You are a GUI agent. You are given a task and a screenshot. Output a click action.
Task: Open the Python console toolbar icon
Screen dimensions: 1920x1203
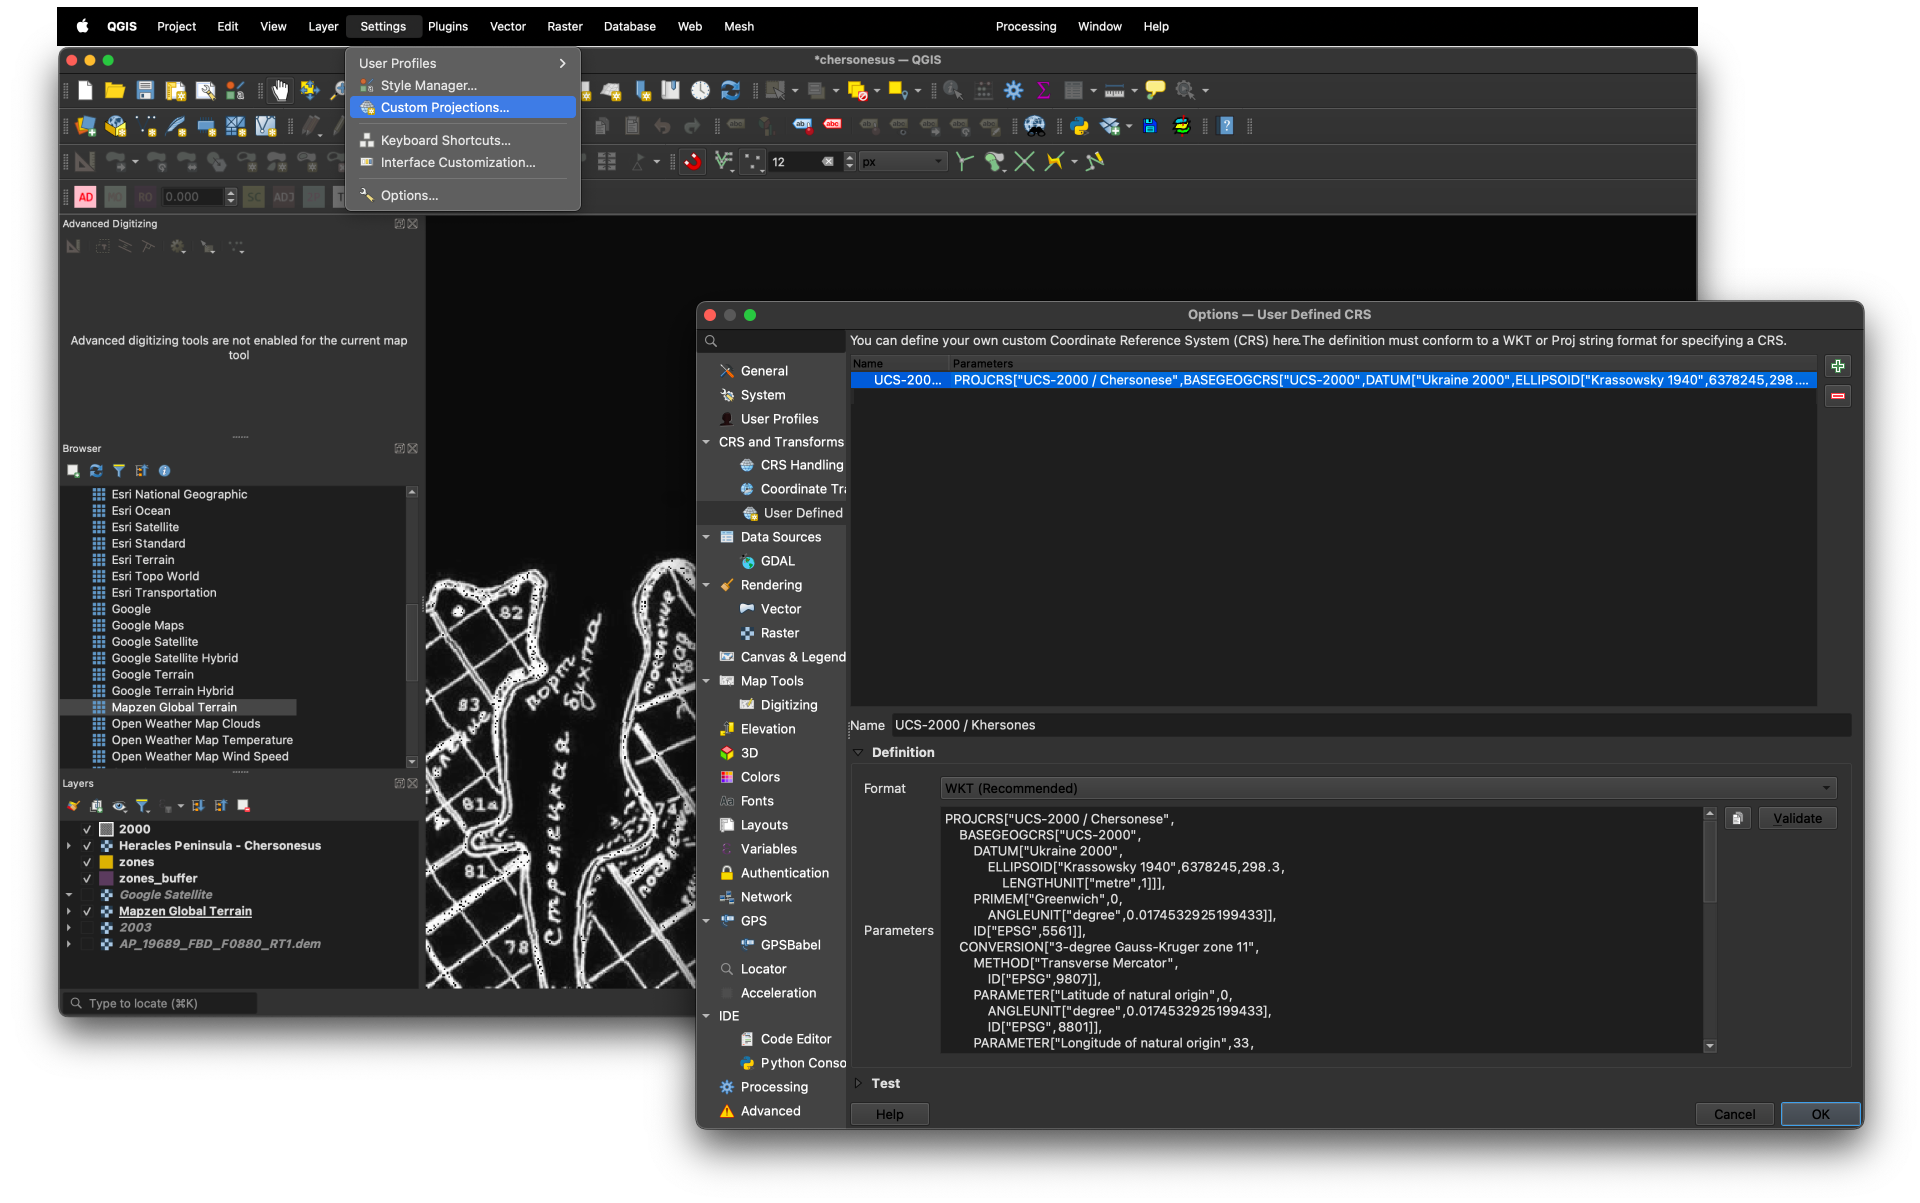(x=1079, y=126)
